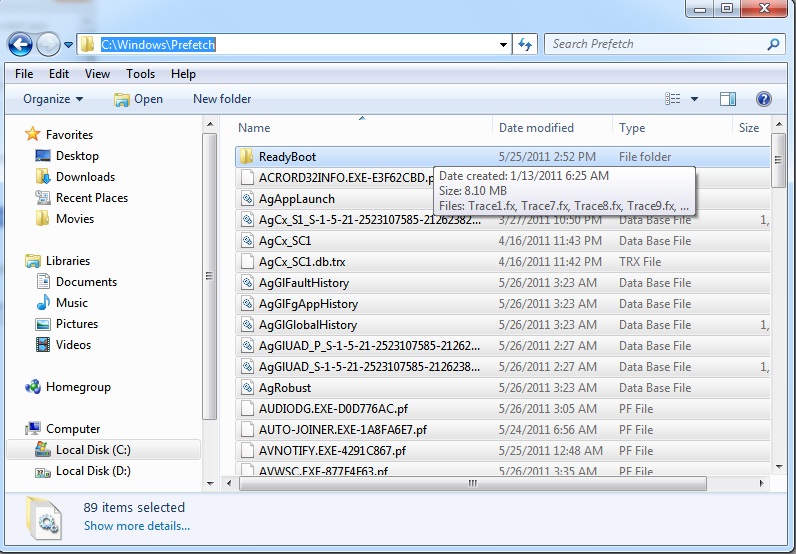Open the Tools menu
This screenshot has height=554, width=796.
pyautogui.click(x=141, y=74)
